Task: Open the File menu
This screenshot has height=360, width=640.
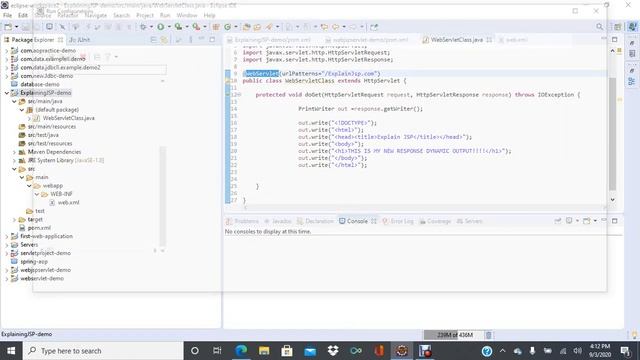Action: coord(7,16)
